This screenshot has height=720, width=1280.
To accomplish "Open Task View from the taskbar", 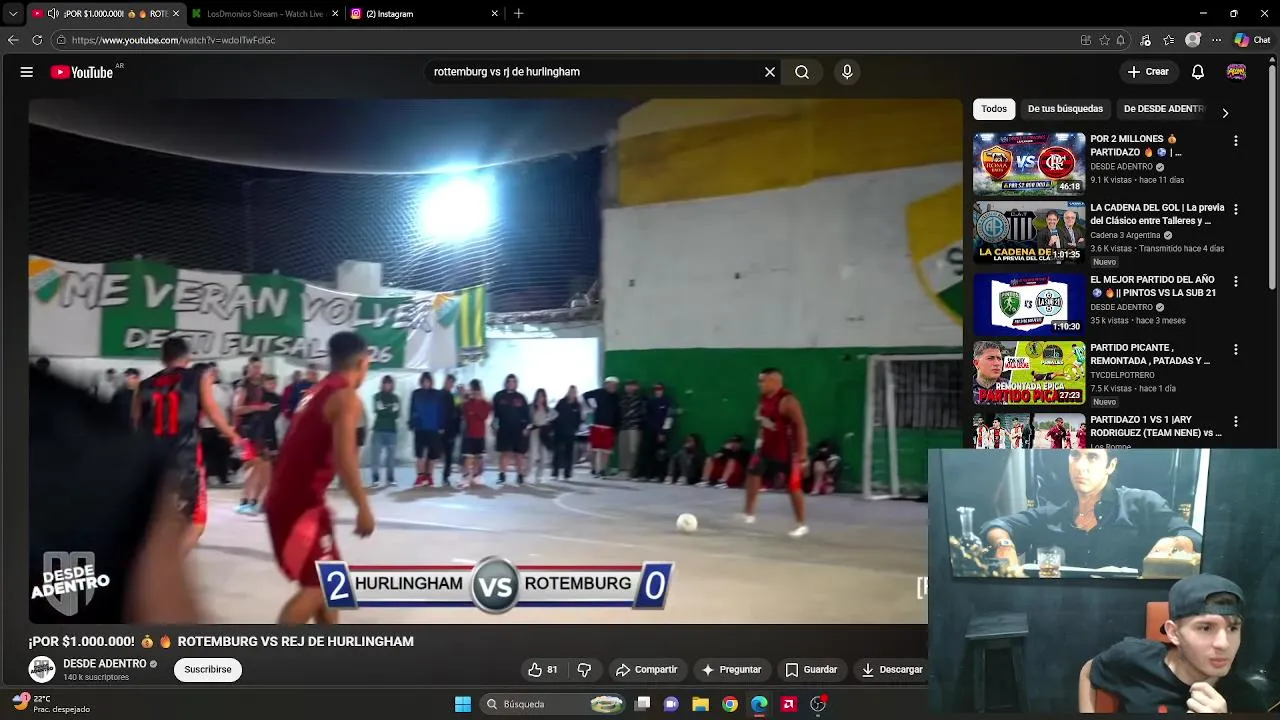I will (x=643, y=704).
